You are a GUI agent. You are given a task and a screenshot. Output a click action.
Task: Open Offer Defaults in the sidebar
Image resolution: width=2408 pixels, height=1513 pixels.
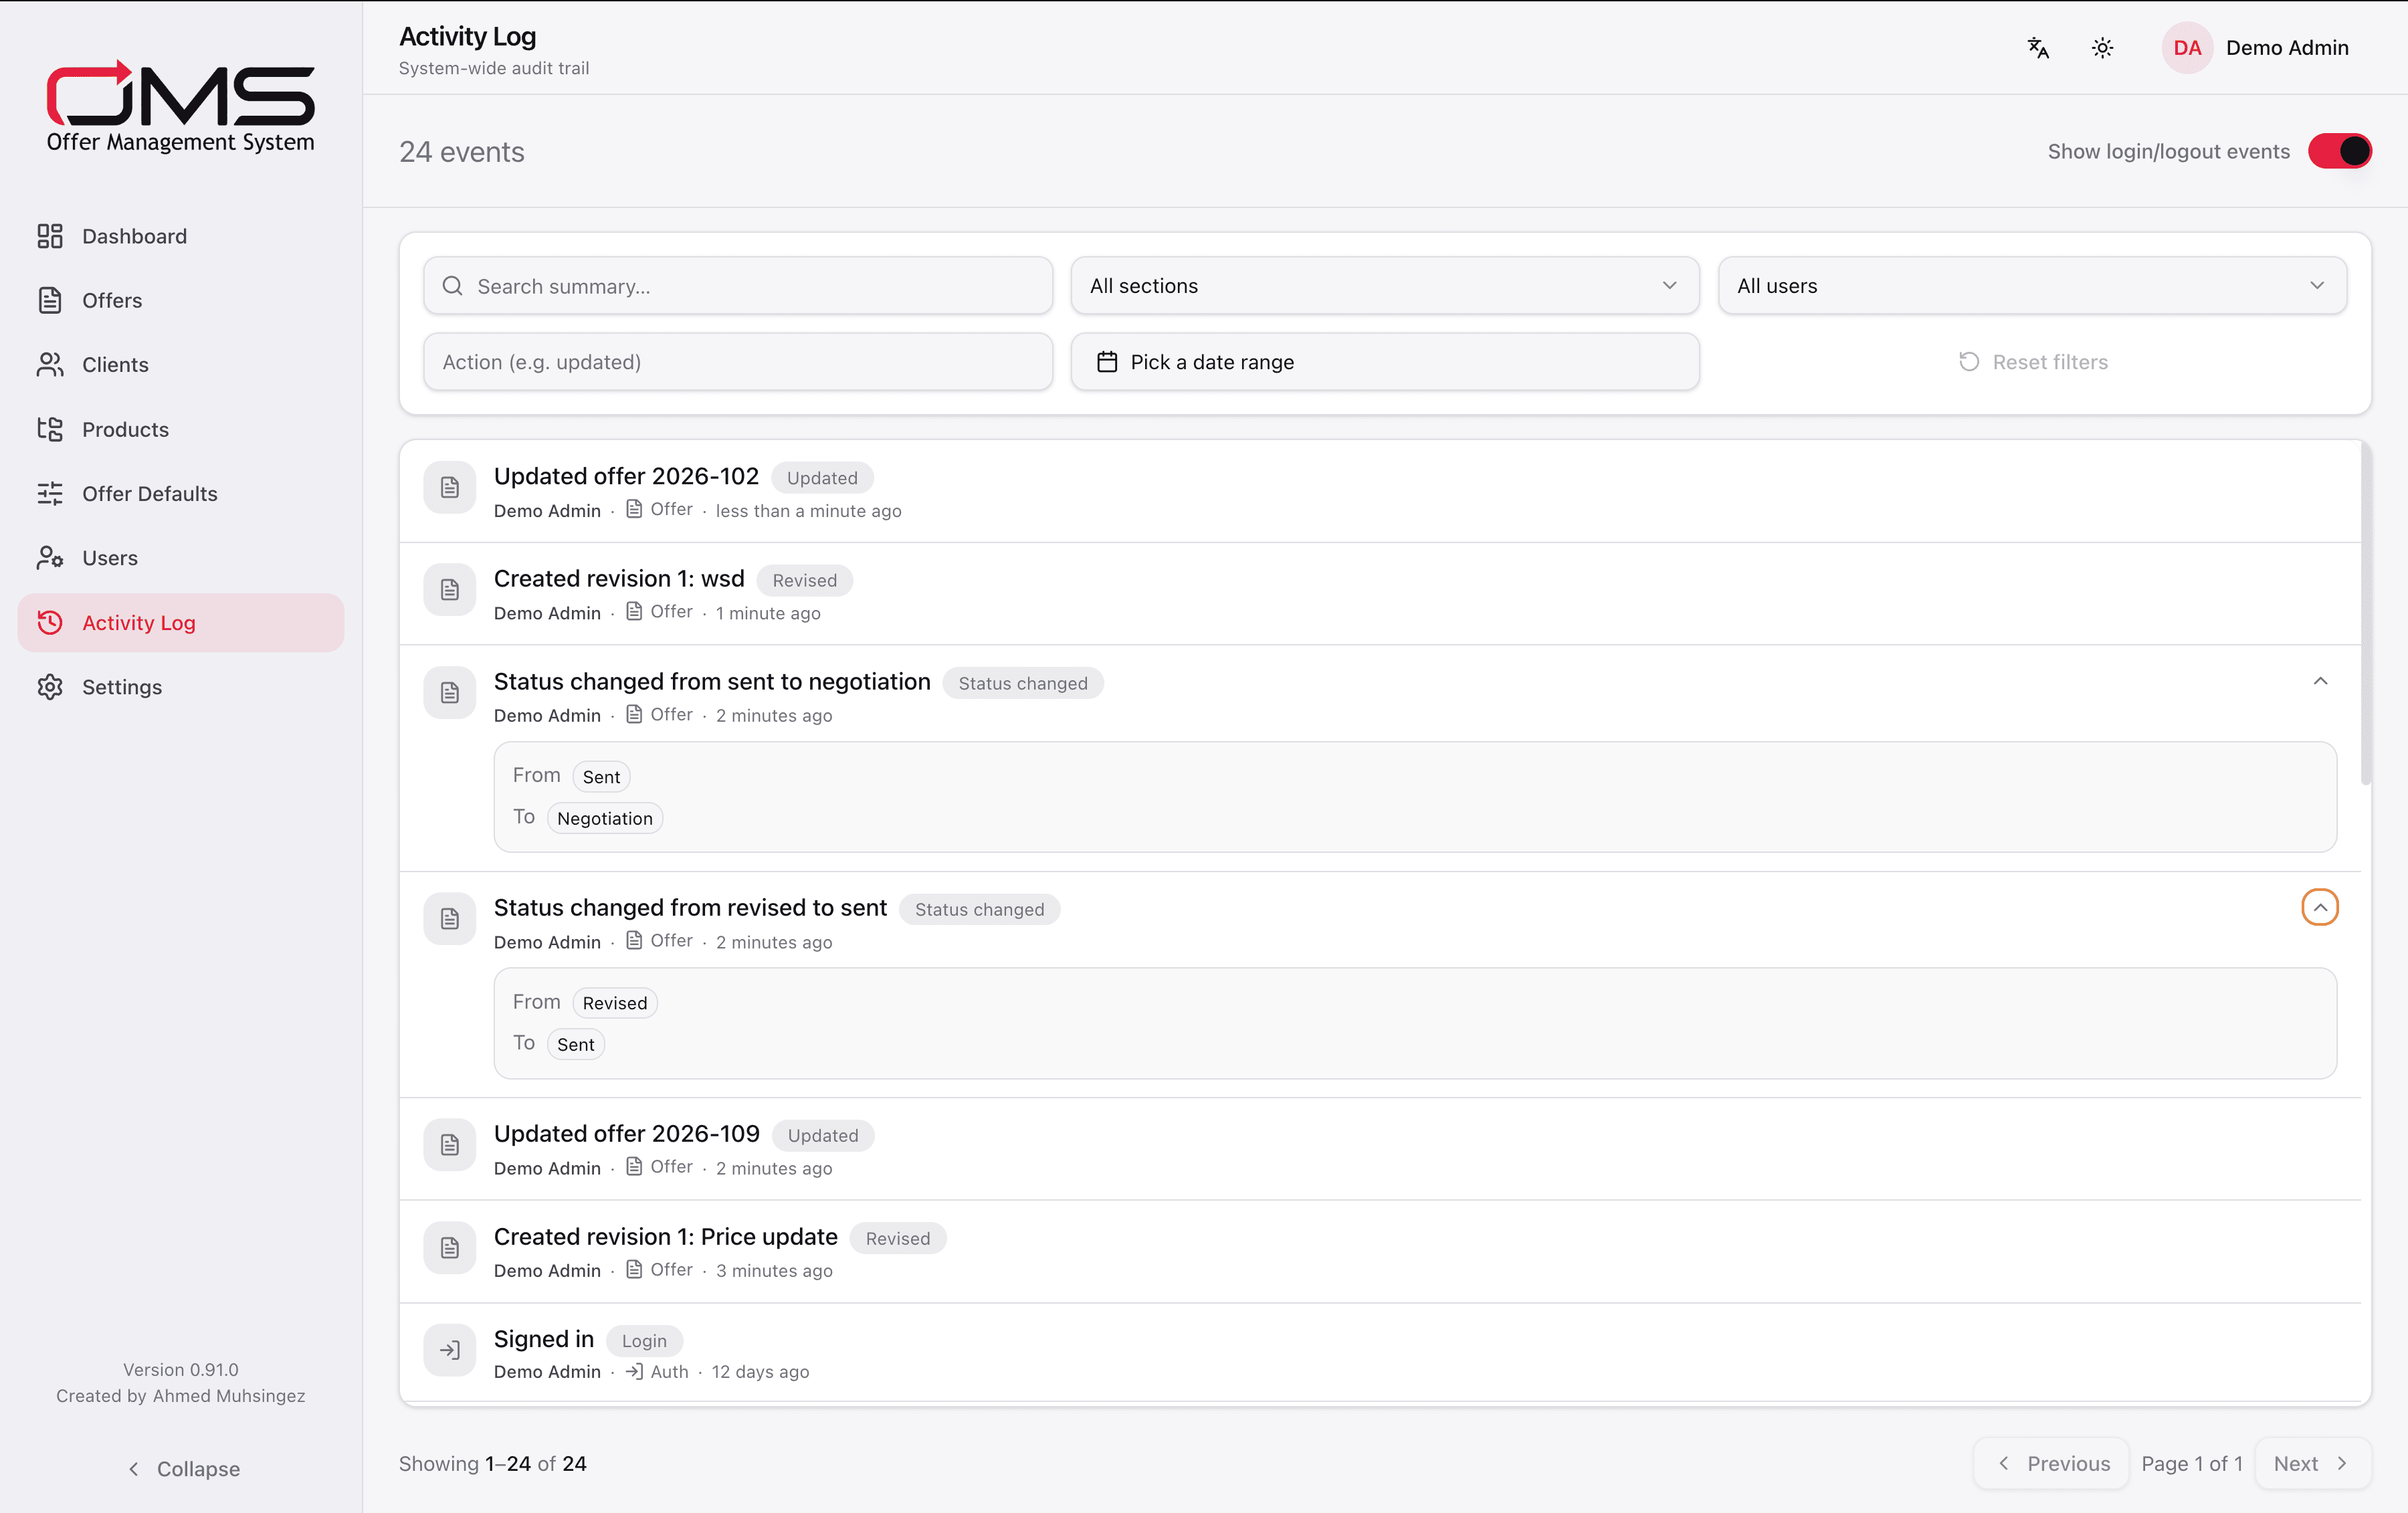click(181, 494)
